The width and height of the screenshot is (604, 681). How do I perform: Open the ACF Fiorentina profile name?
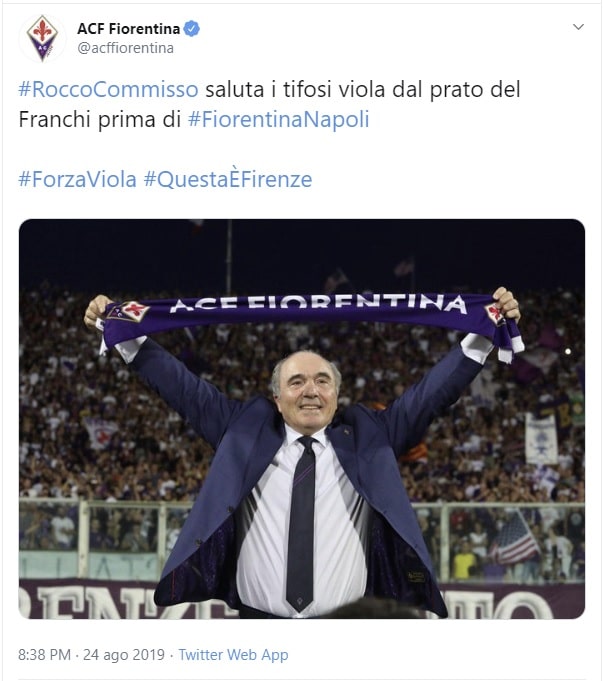point(129,28)
